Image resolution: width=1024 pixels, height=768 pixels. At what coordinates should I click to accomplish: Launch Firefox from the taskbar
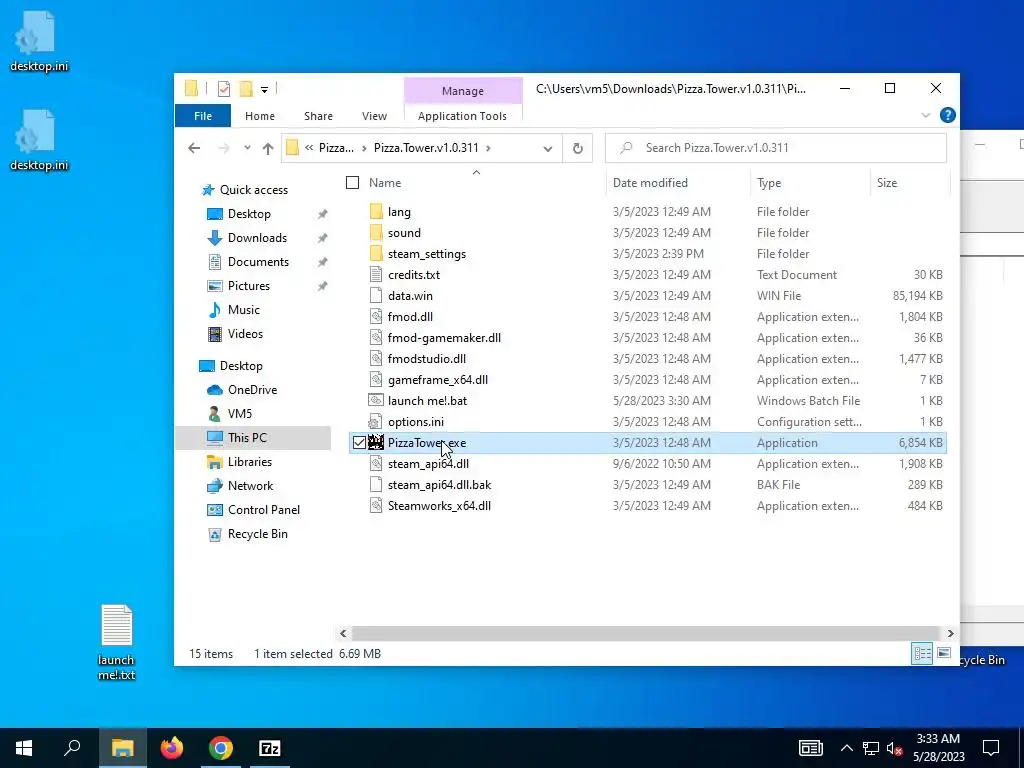pos(172,748)
